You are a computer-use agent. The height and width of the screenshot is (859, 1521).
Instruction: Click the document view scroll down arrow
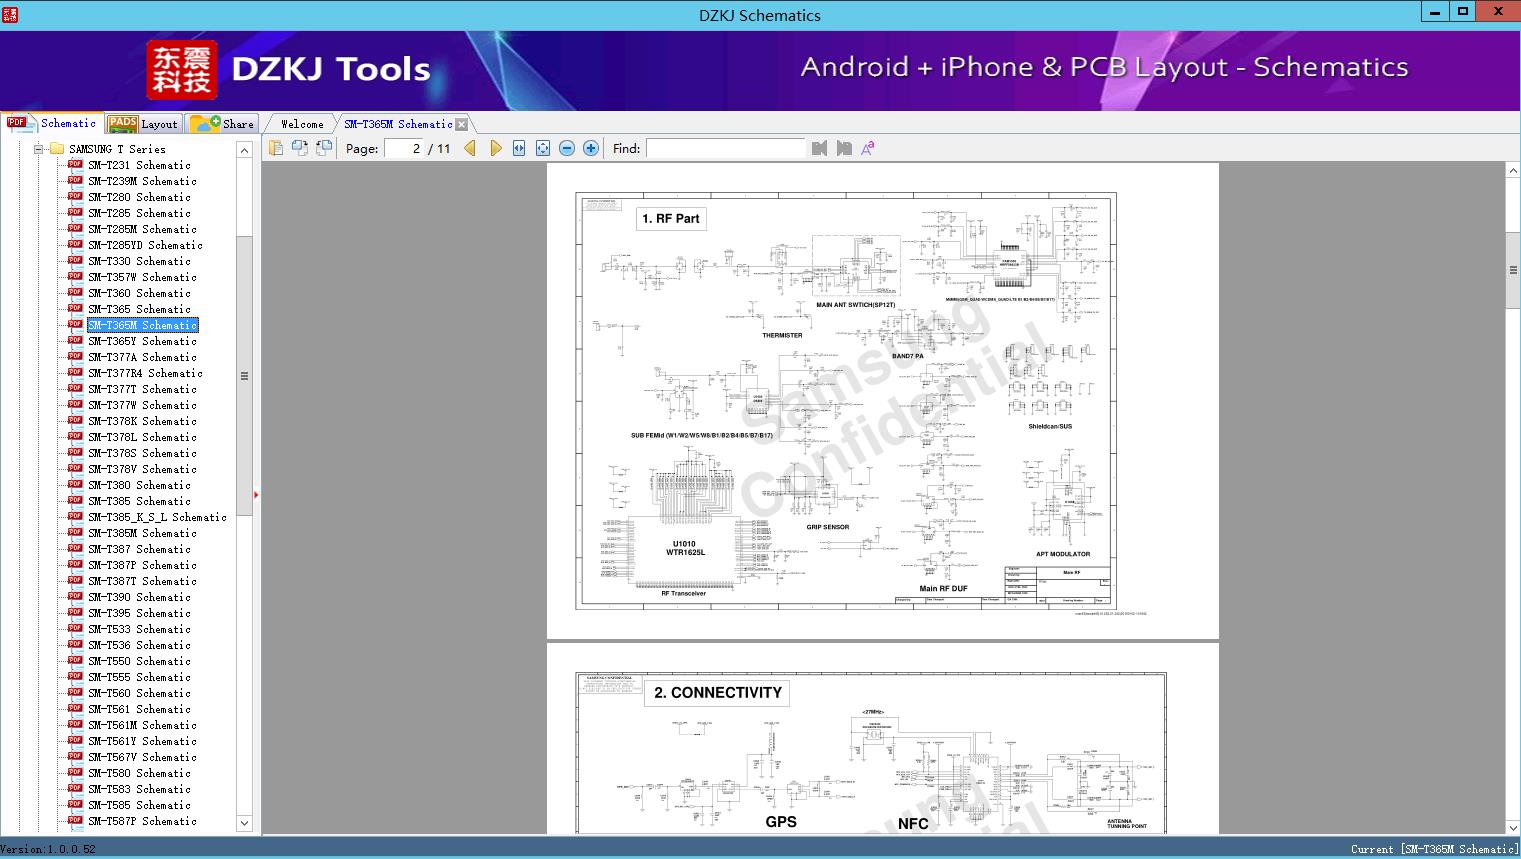1513,827
